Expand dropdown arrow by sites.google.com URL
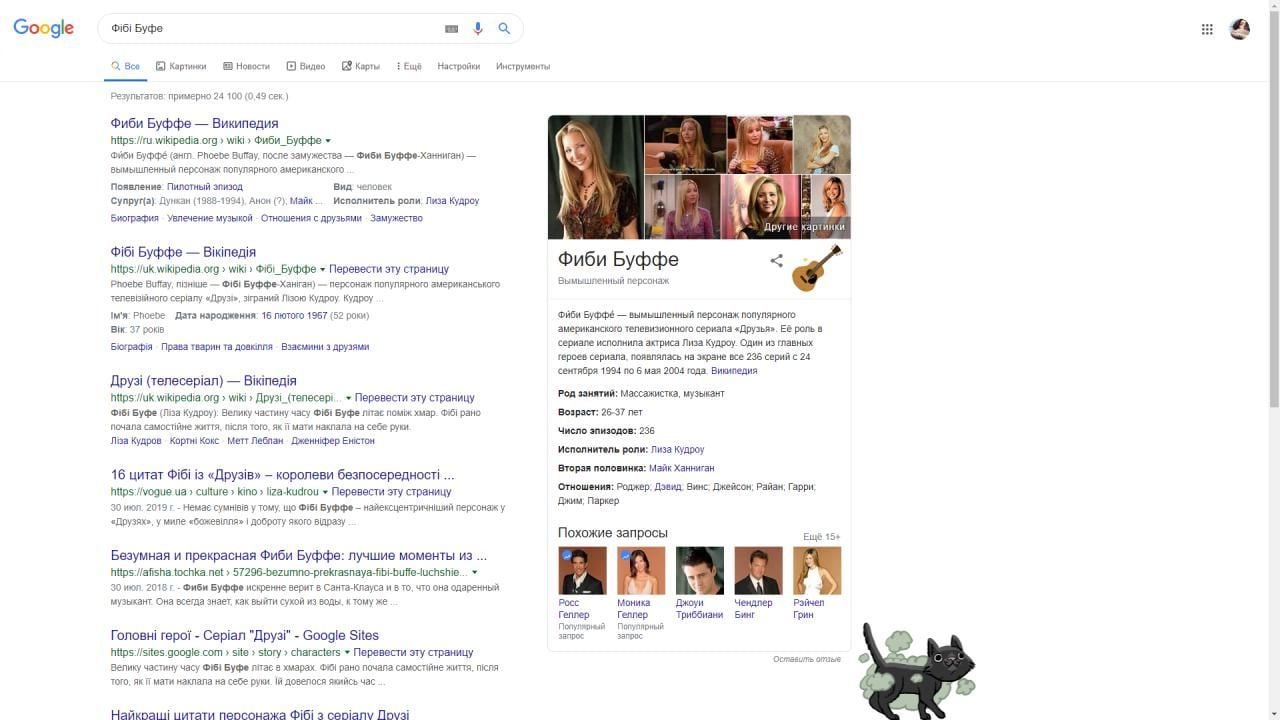1280x720 pixels. (347, 653)
